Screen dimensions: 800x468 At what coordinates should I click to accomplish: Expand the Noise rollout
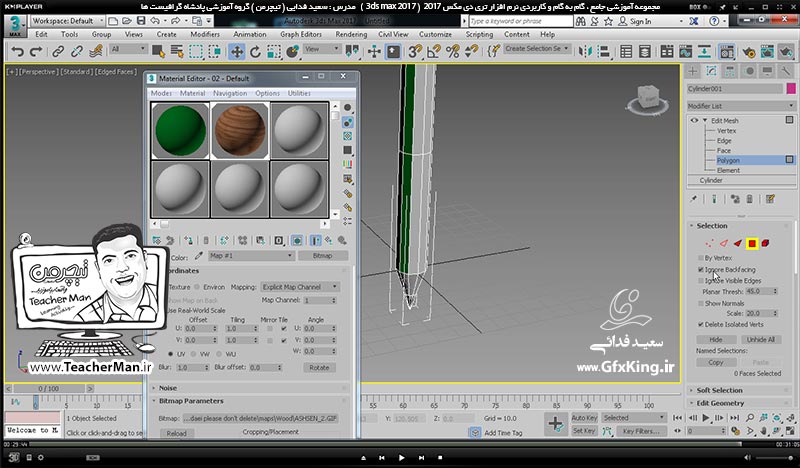(x=168, y=388)
